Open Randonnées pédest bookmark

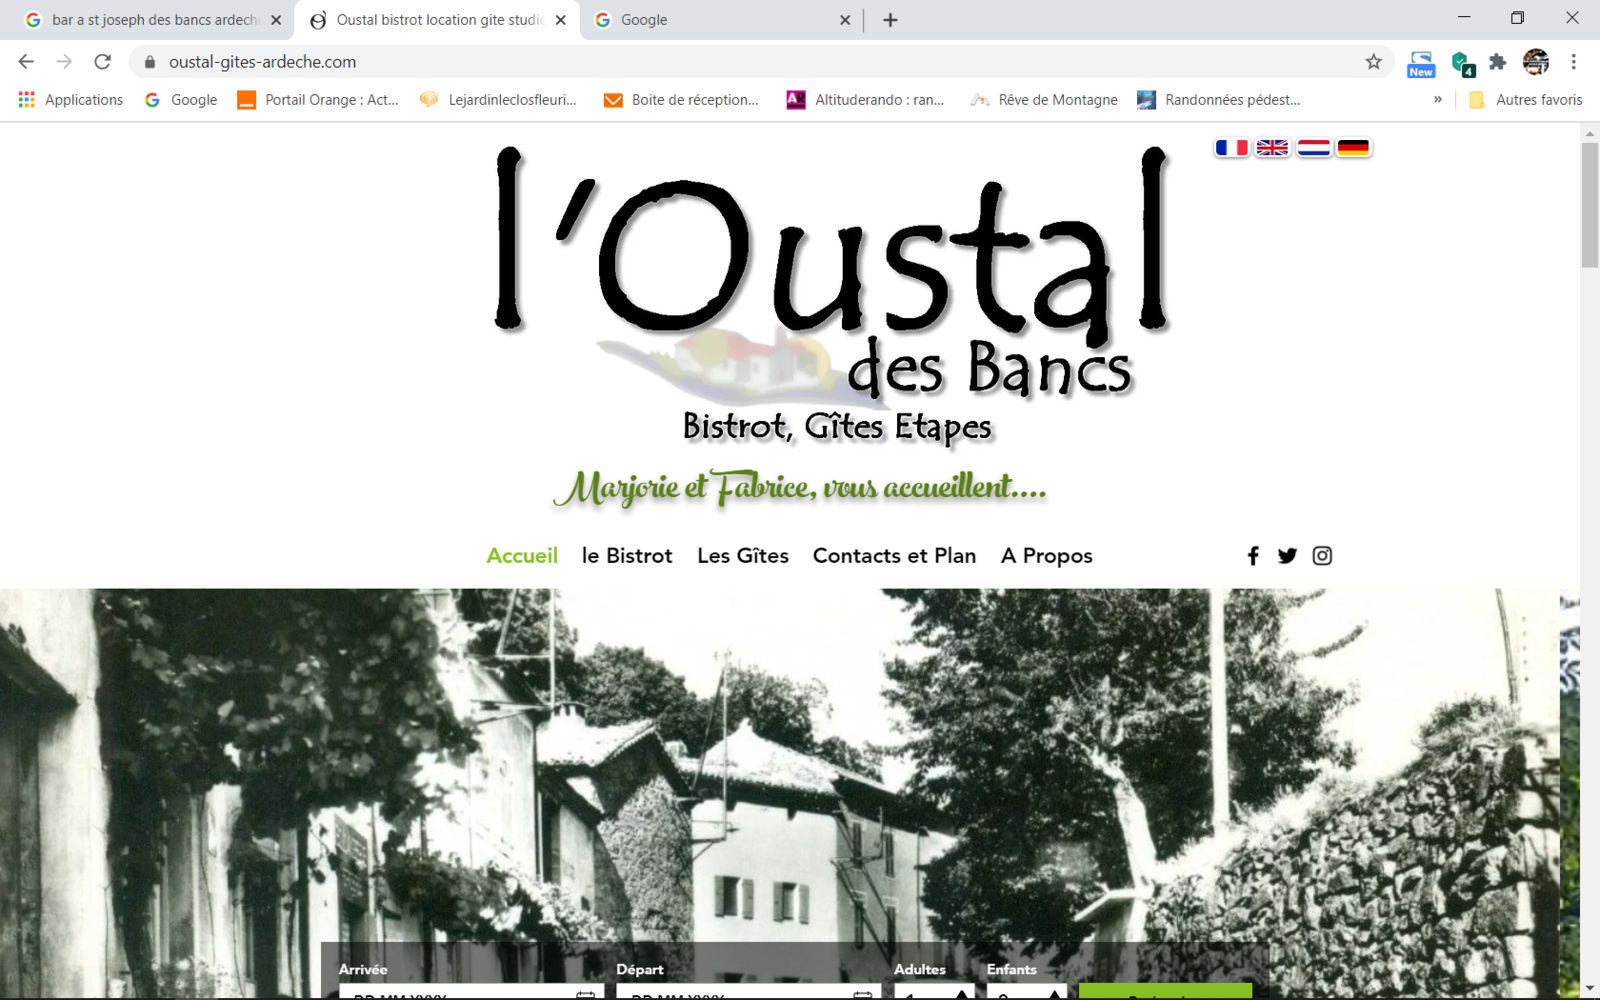pyautogui.click(x=1219, y=100)
